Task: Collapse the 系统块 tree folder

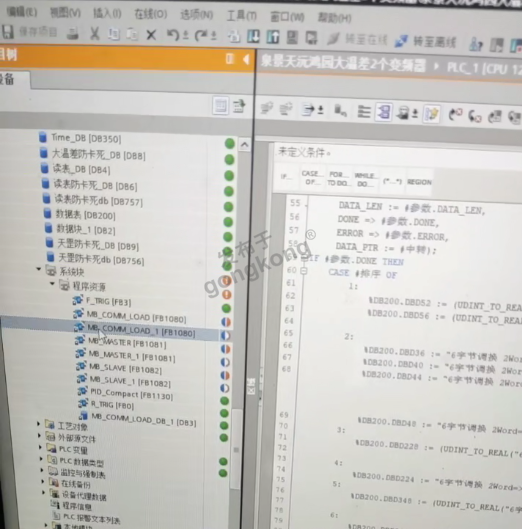Action: (38, 269)
